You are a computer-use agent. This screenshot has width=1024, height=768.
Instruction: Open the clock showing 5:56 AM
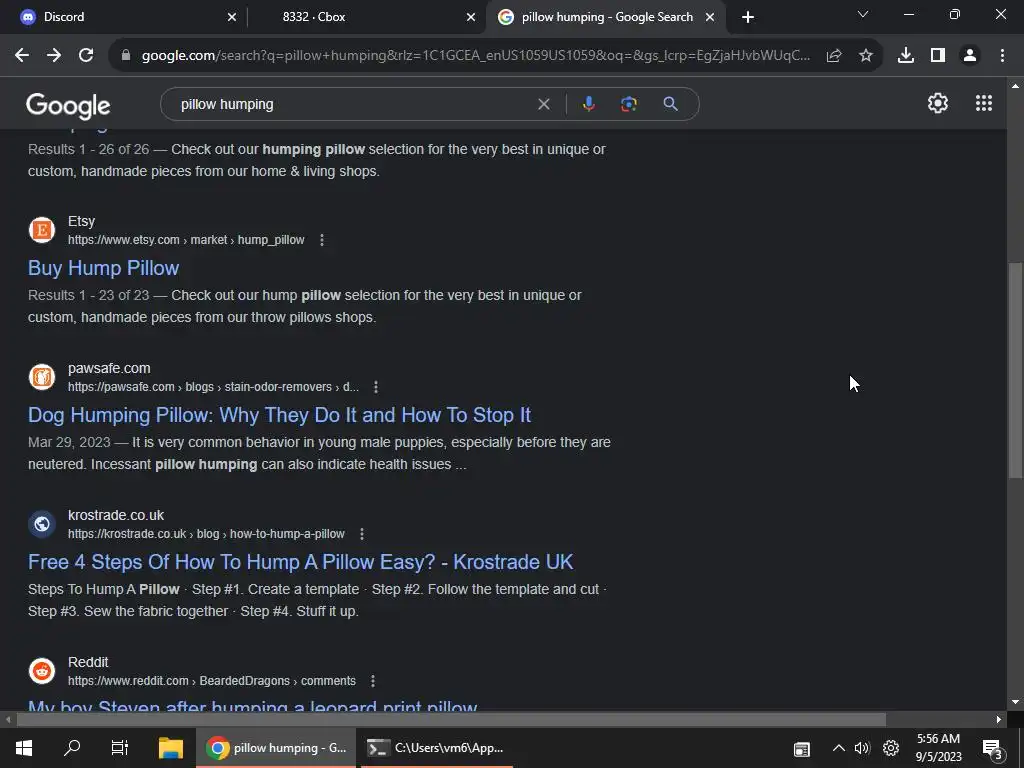click(938, 748)
